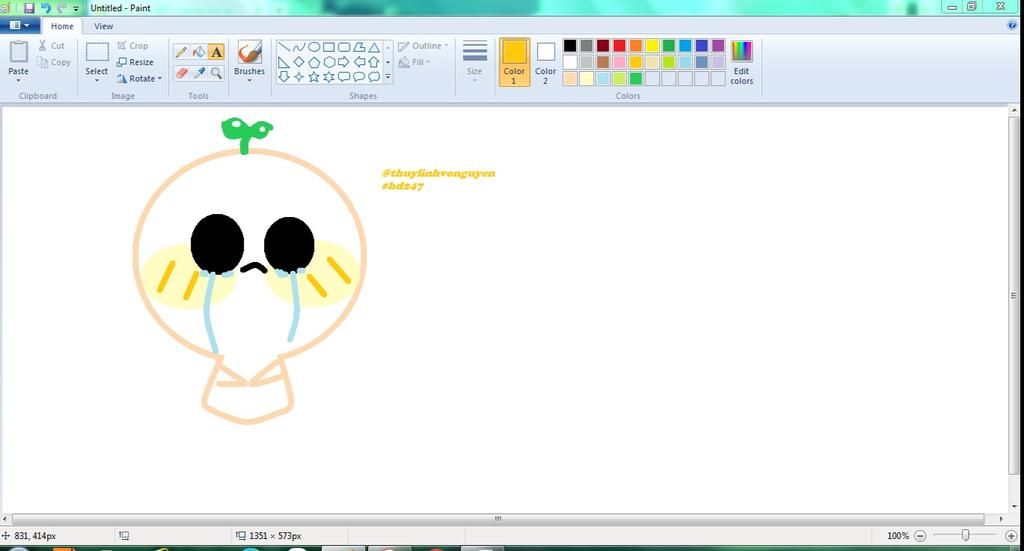
Task: Choose the Rectangle shape
Action: point(329,47)
